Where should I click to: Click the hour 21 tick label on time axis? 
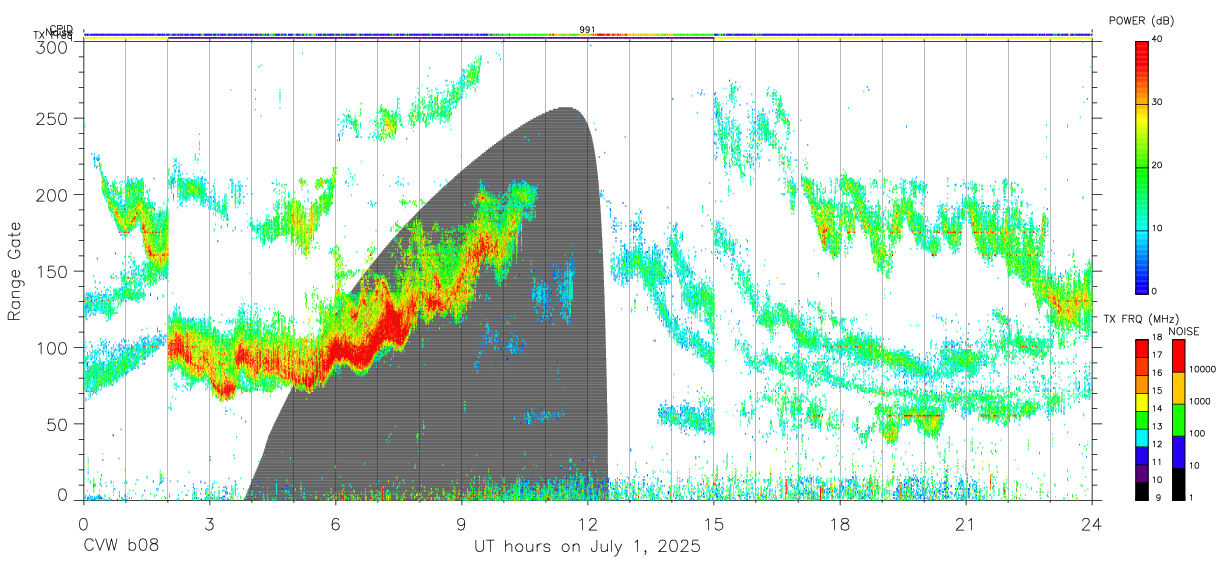[966, 524]
